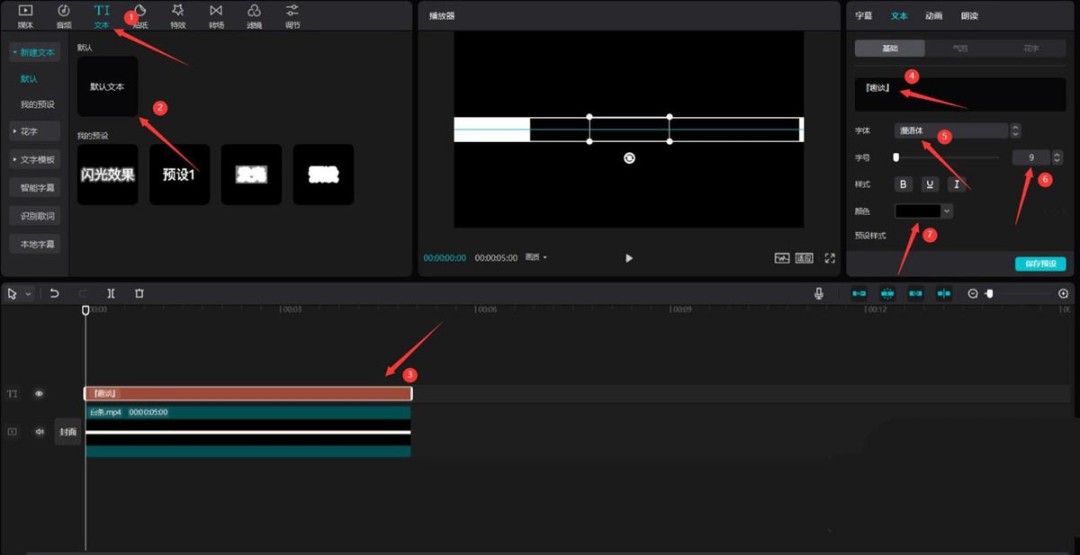Toggle bold B text style

(x=904, y=184)
